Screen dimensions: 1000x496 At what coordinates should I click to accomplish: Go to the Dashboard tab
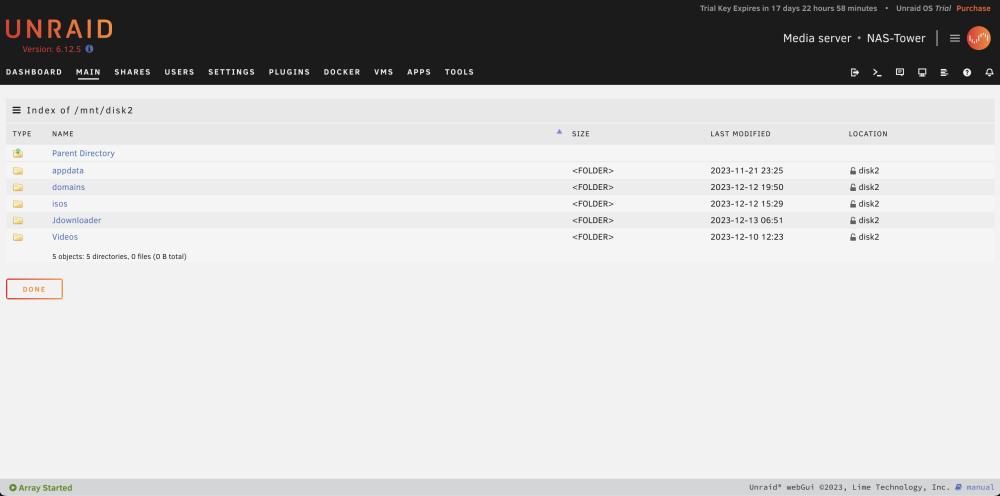pos(34,72)
